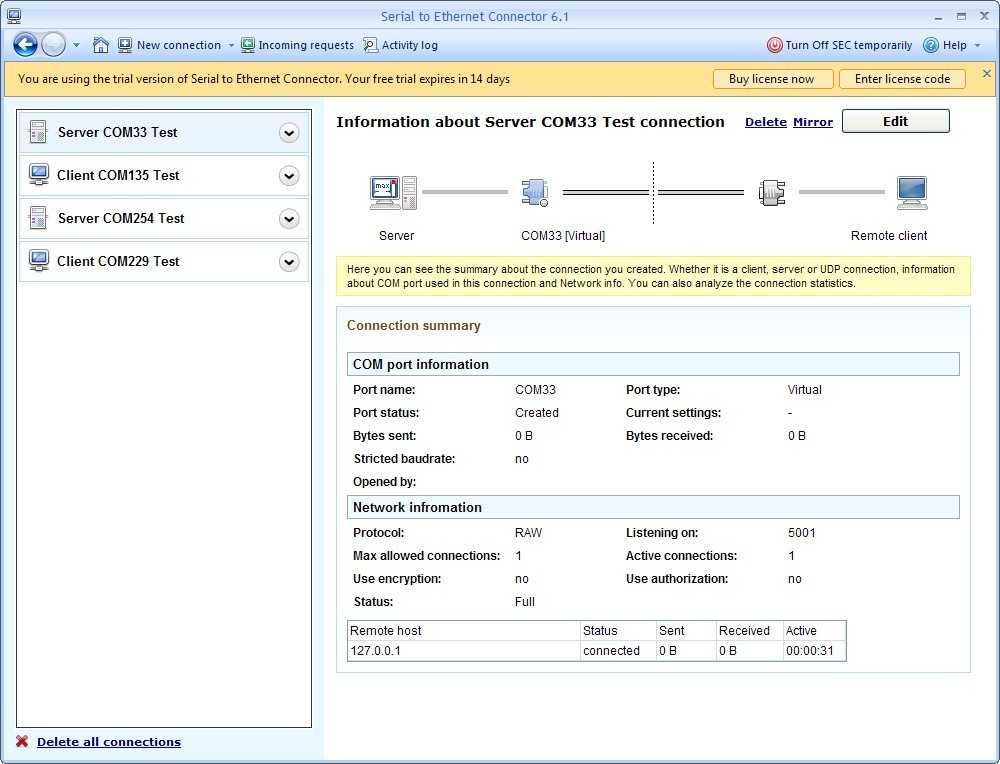Click the Received column header

pyautogui.click(x=749, y=631)
